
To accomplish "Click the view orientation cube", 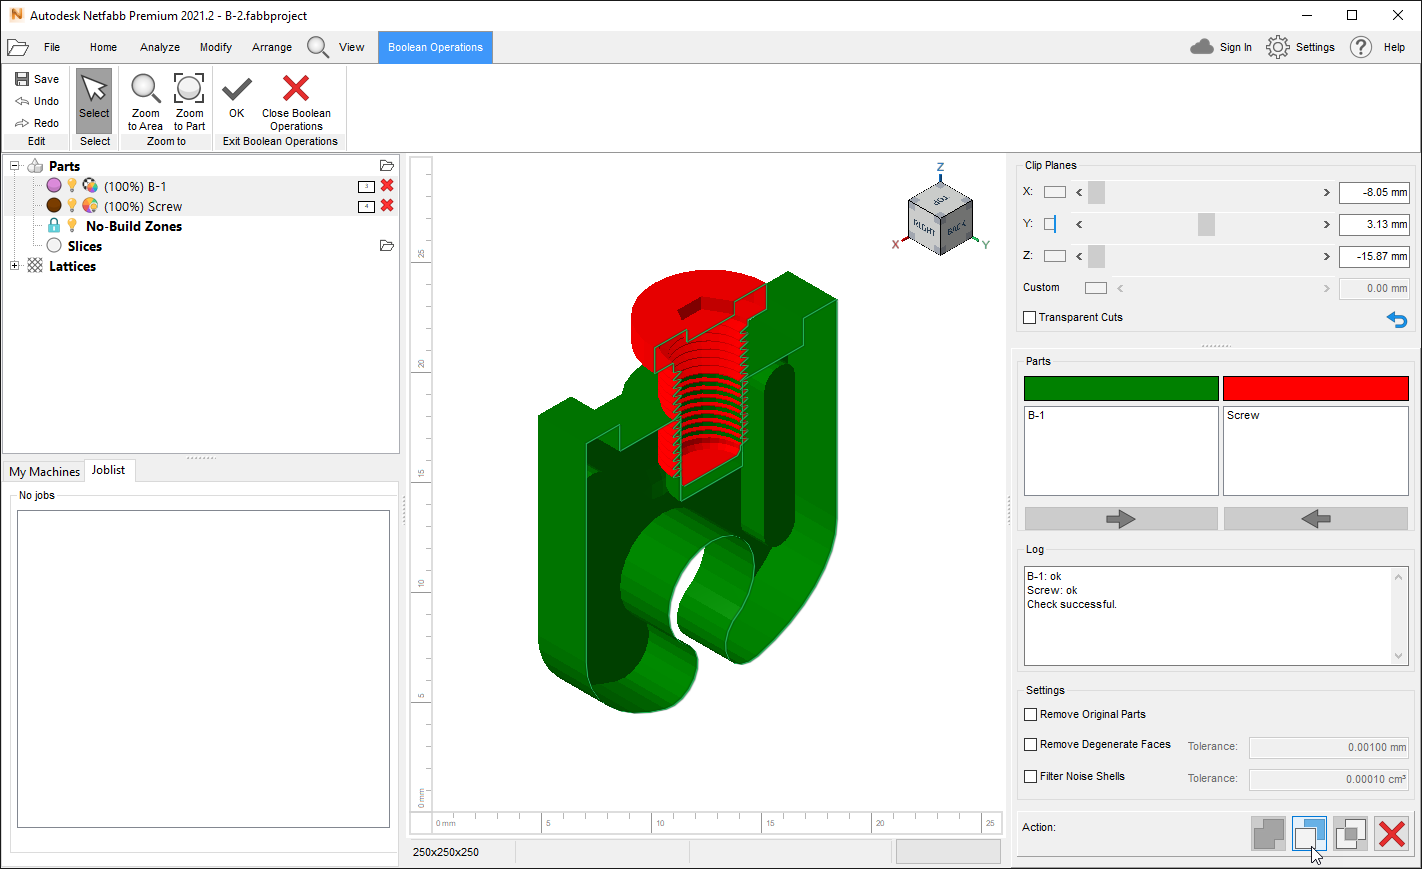I will (x=940, y=217).
